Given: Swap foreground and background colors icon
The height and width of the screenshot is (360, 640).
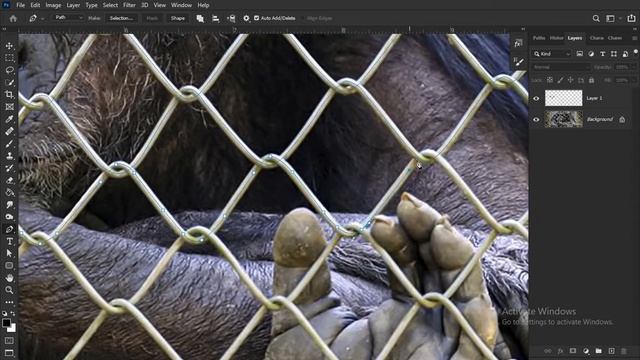Looking at the screenshot, I should 13,313.
